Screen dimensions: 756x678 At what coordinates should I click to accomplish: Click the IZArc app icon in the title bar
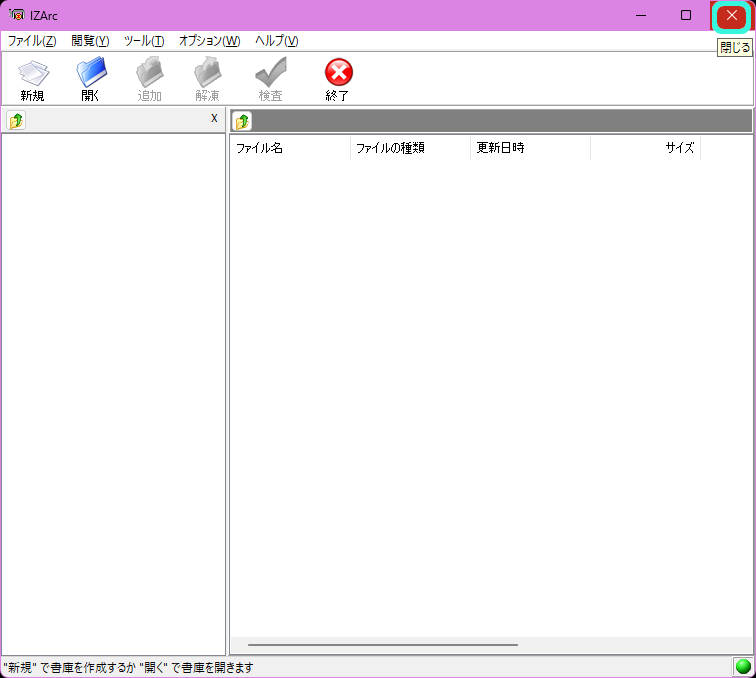pos(16,15)
